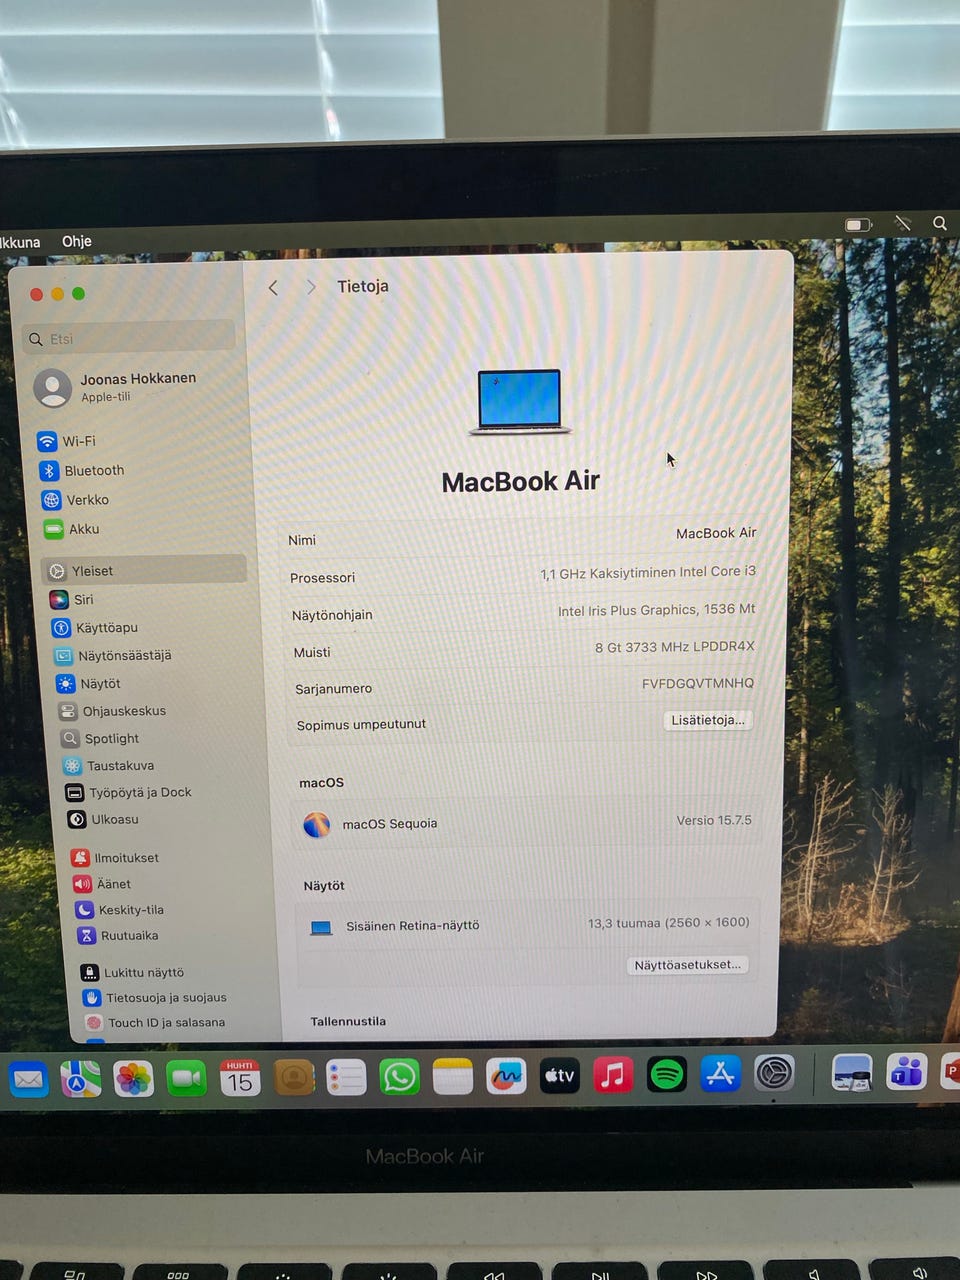Open the Ohje menu in menu bar
The height and width of the screenshot is (1280, 960).
coord(77,241)
